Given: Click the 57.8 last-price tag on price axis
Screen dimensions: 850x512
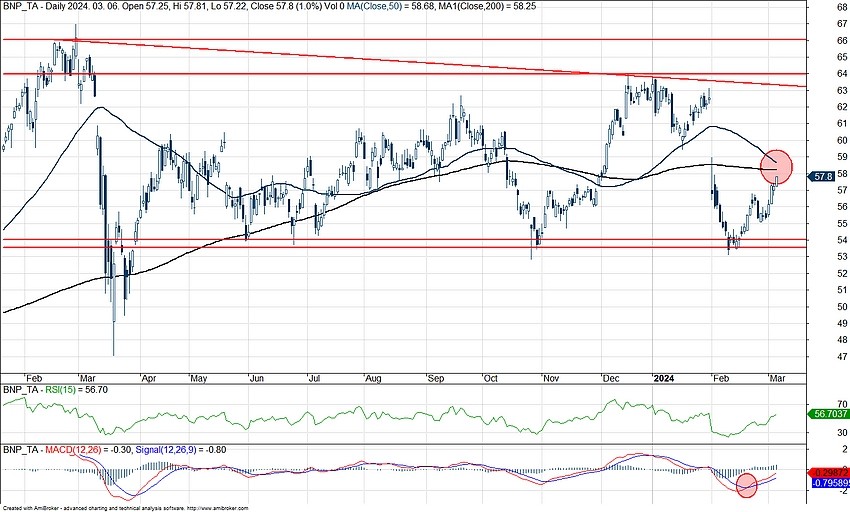Looking at the screenshot, I should point(822,176).
